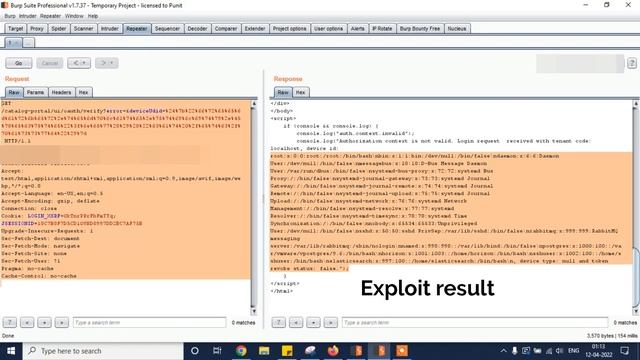The width and height of the screenshot is (640, 360).
Task: Open Task View from the taskbar
Action: 217,351
